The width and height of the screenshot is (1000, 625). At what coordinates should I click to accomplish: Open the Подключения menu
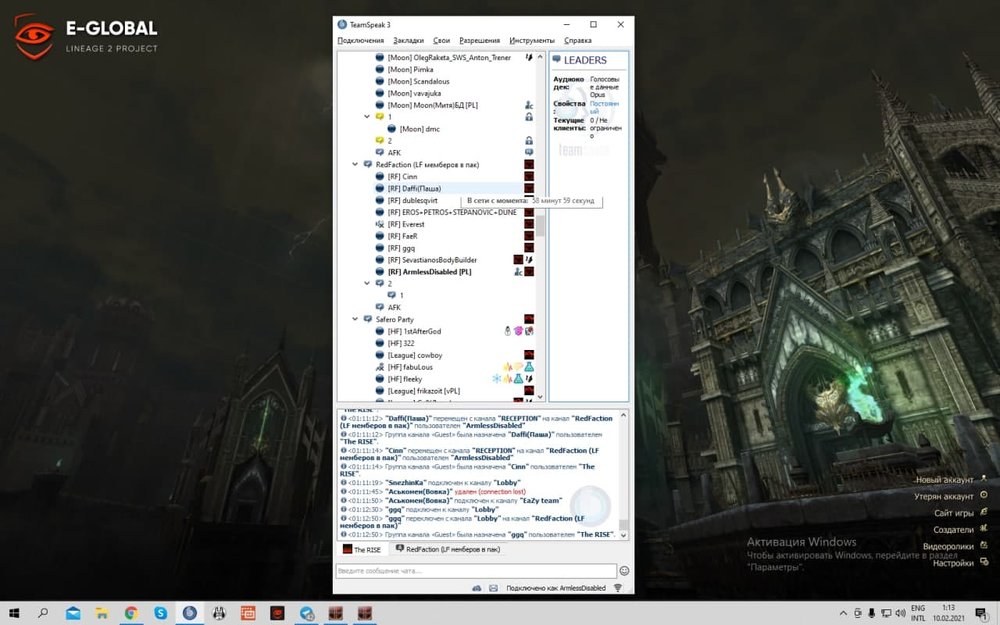coord(360,41)
